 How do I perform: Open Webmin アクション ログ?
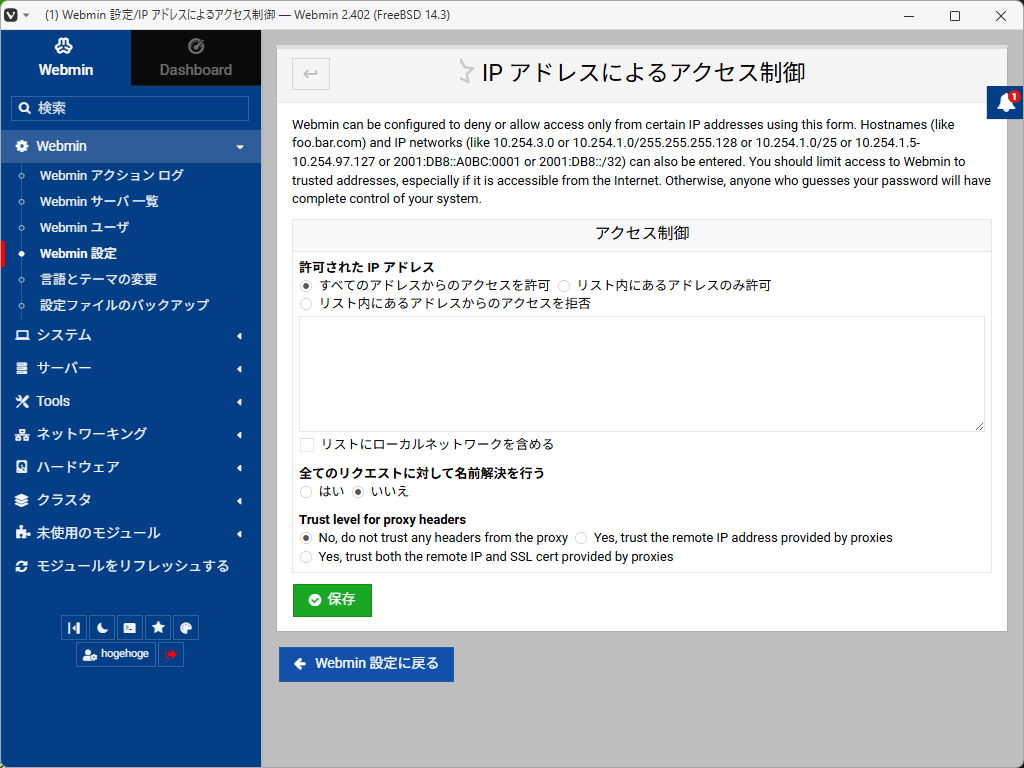coord(112,176)
